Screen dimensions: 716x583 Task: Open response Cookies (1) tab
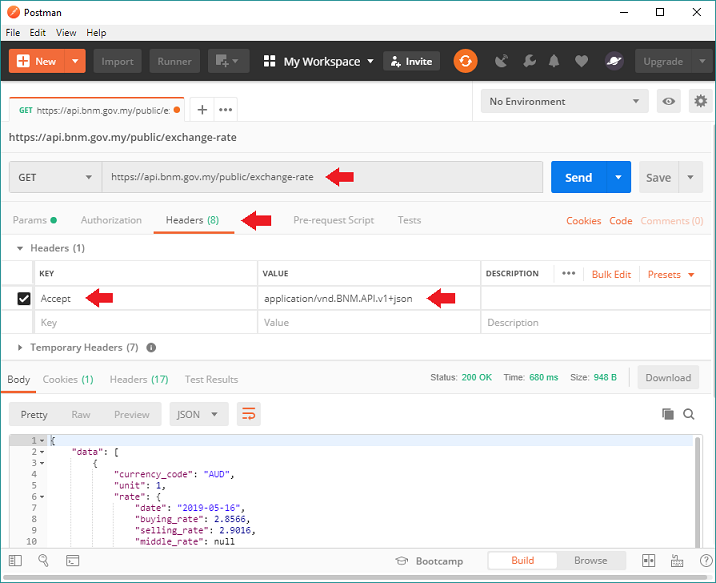click(x=68, y=379)
